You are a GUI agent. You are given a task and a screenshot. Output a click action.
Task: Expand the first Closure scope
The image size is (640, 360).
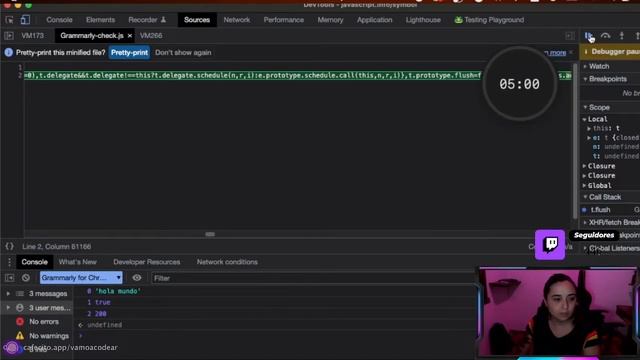(601, 166)
